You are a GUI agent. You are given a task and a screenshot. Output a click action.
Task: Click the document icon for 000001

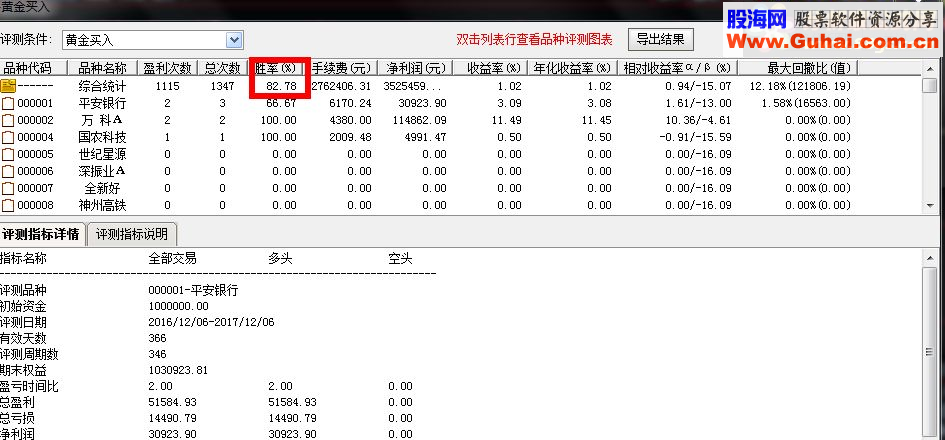click(x=8, y=103)
